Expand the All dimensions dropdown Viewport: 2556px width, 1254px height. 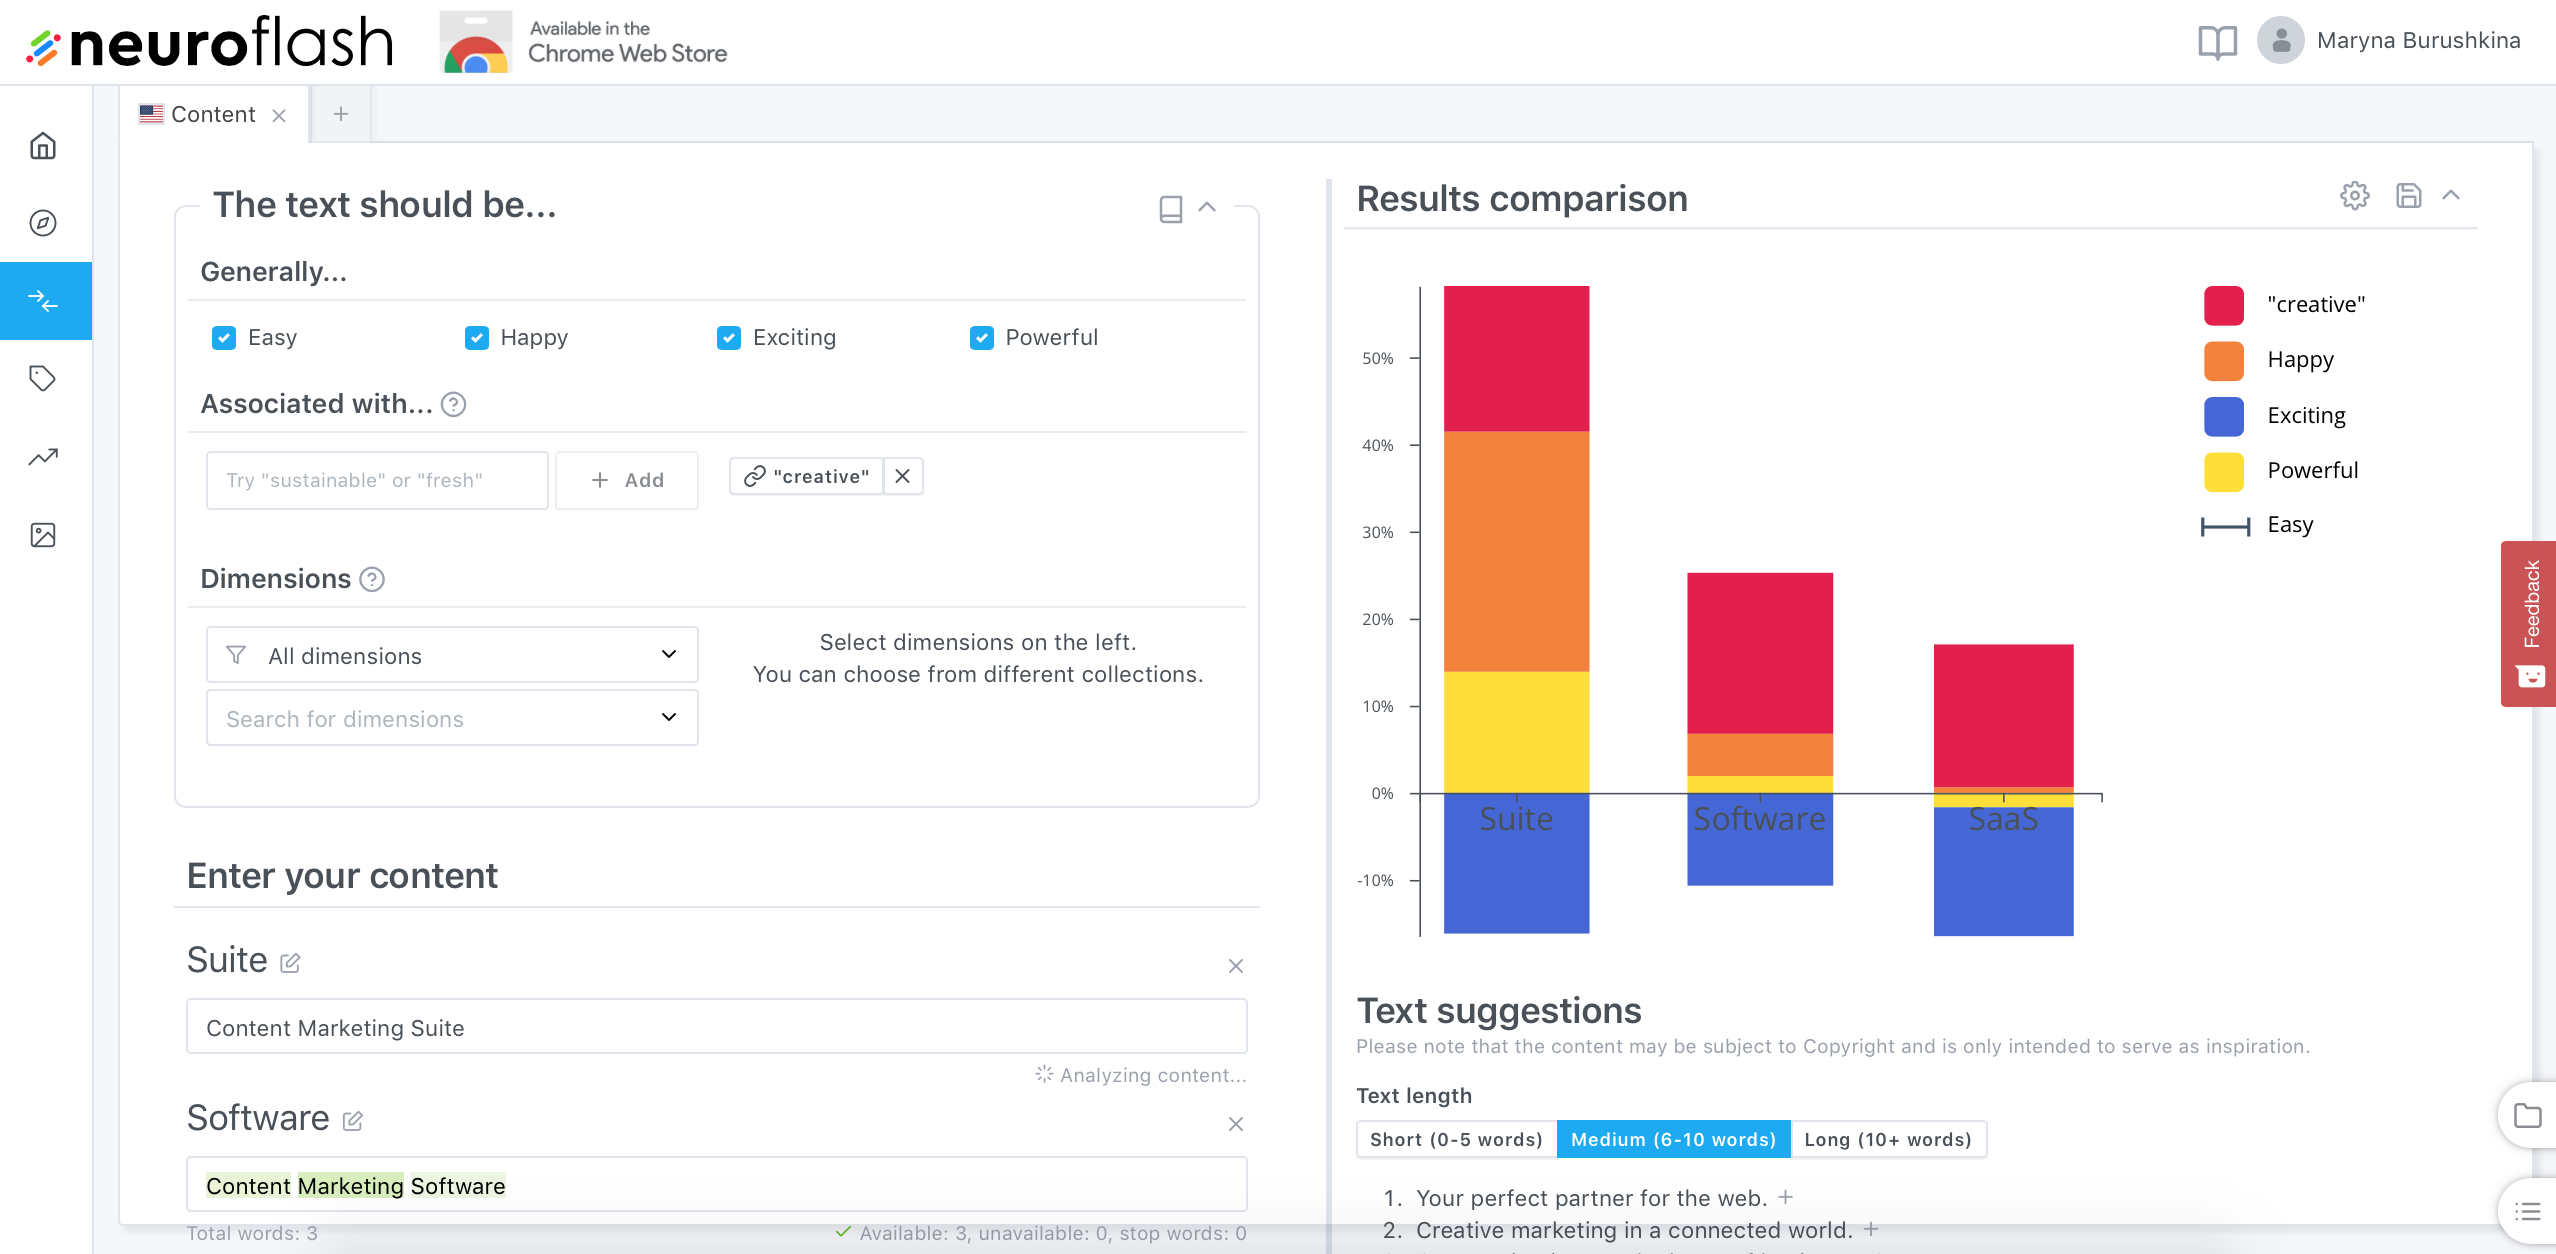tap(452, 655)
